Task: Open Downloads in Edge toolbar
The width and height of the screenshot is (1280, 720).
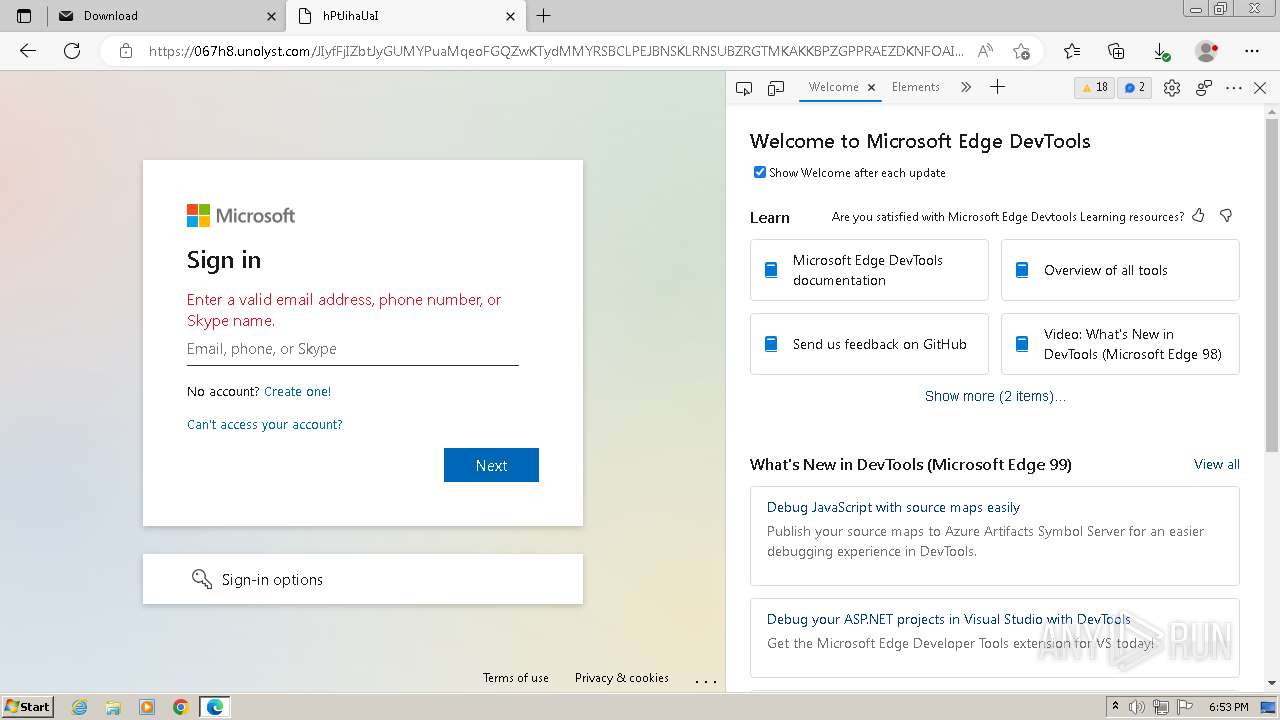Action: (1161, 51)
